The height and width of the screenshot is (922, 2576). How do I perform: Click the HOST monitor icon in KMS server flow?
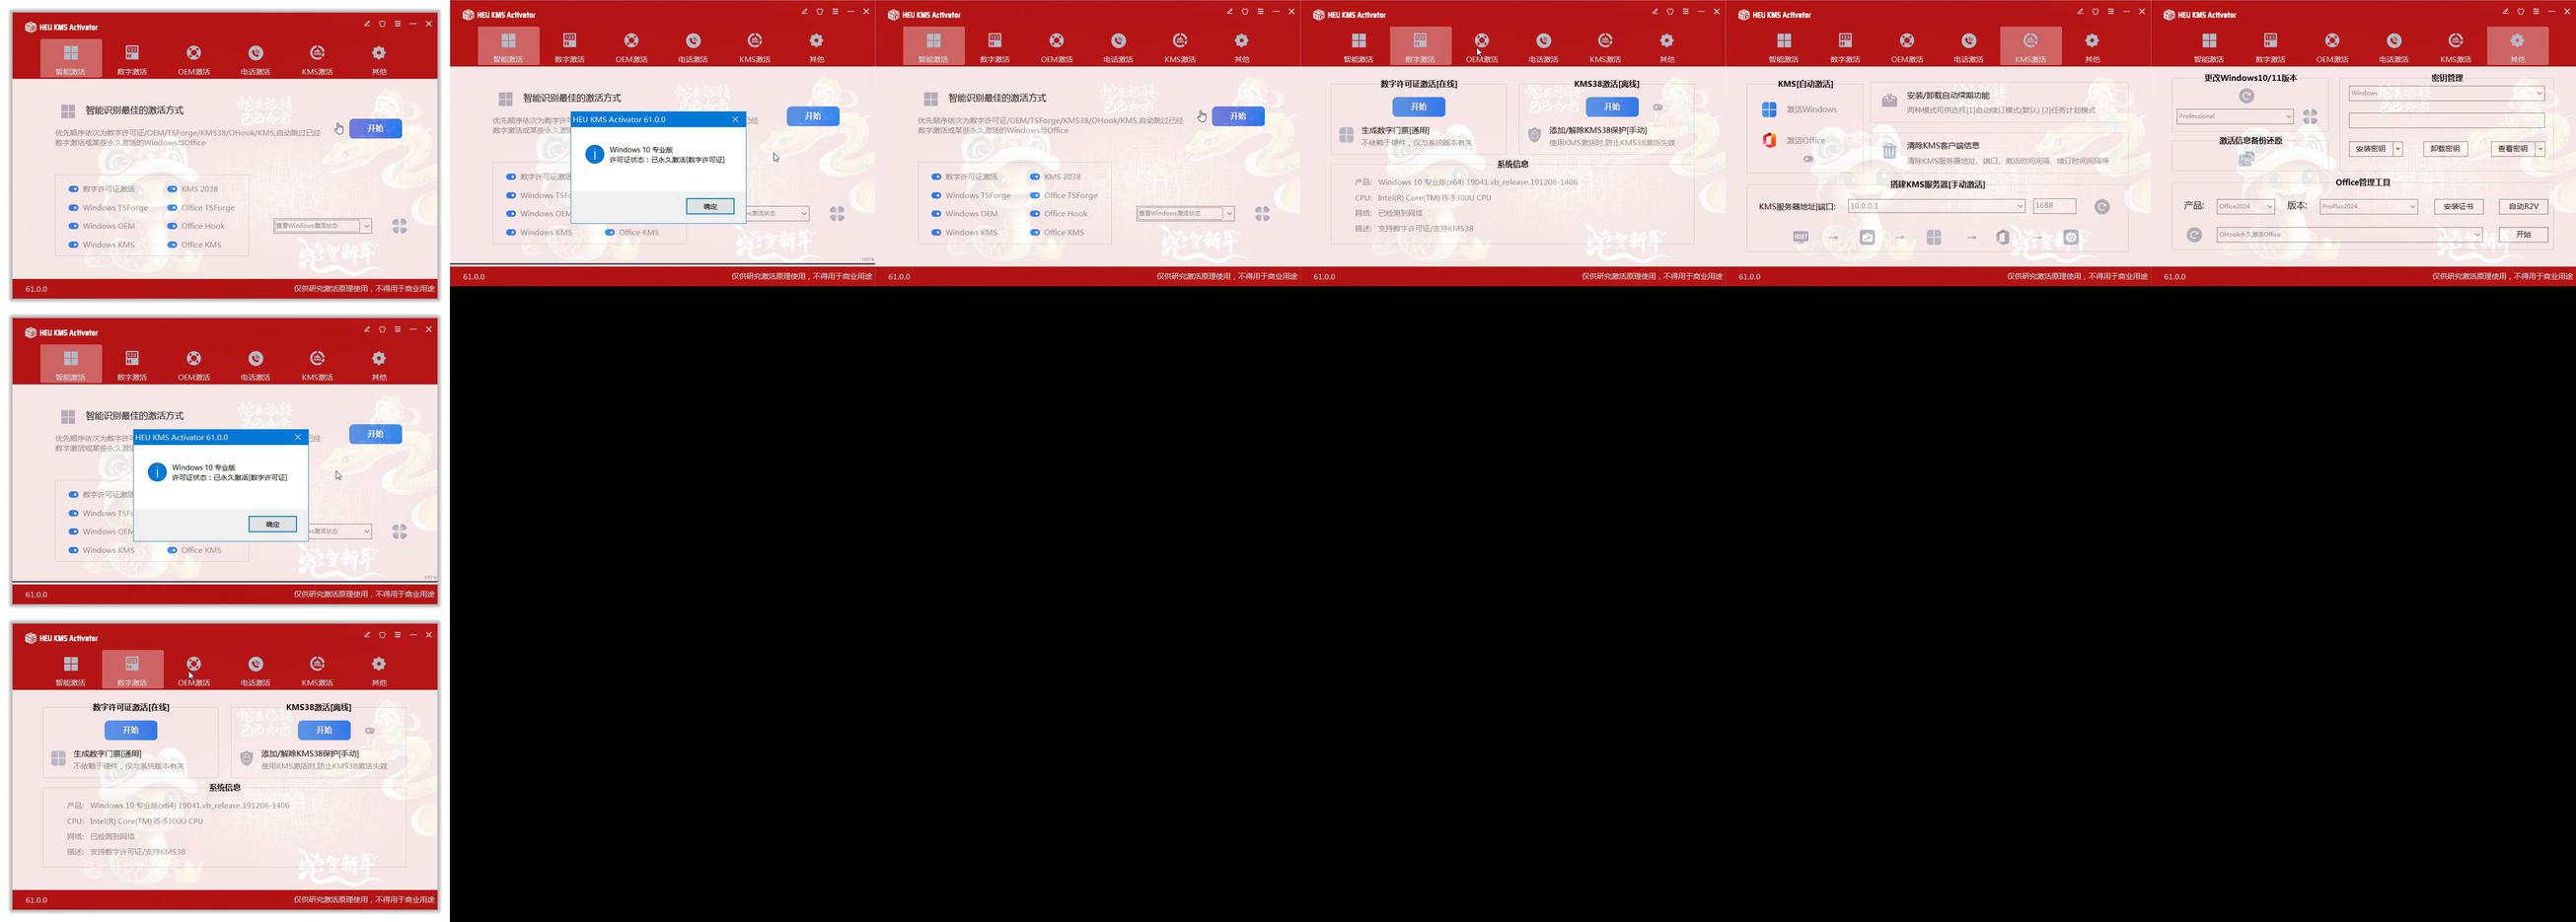(x=1800, y=237)
